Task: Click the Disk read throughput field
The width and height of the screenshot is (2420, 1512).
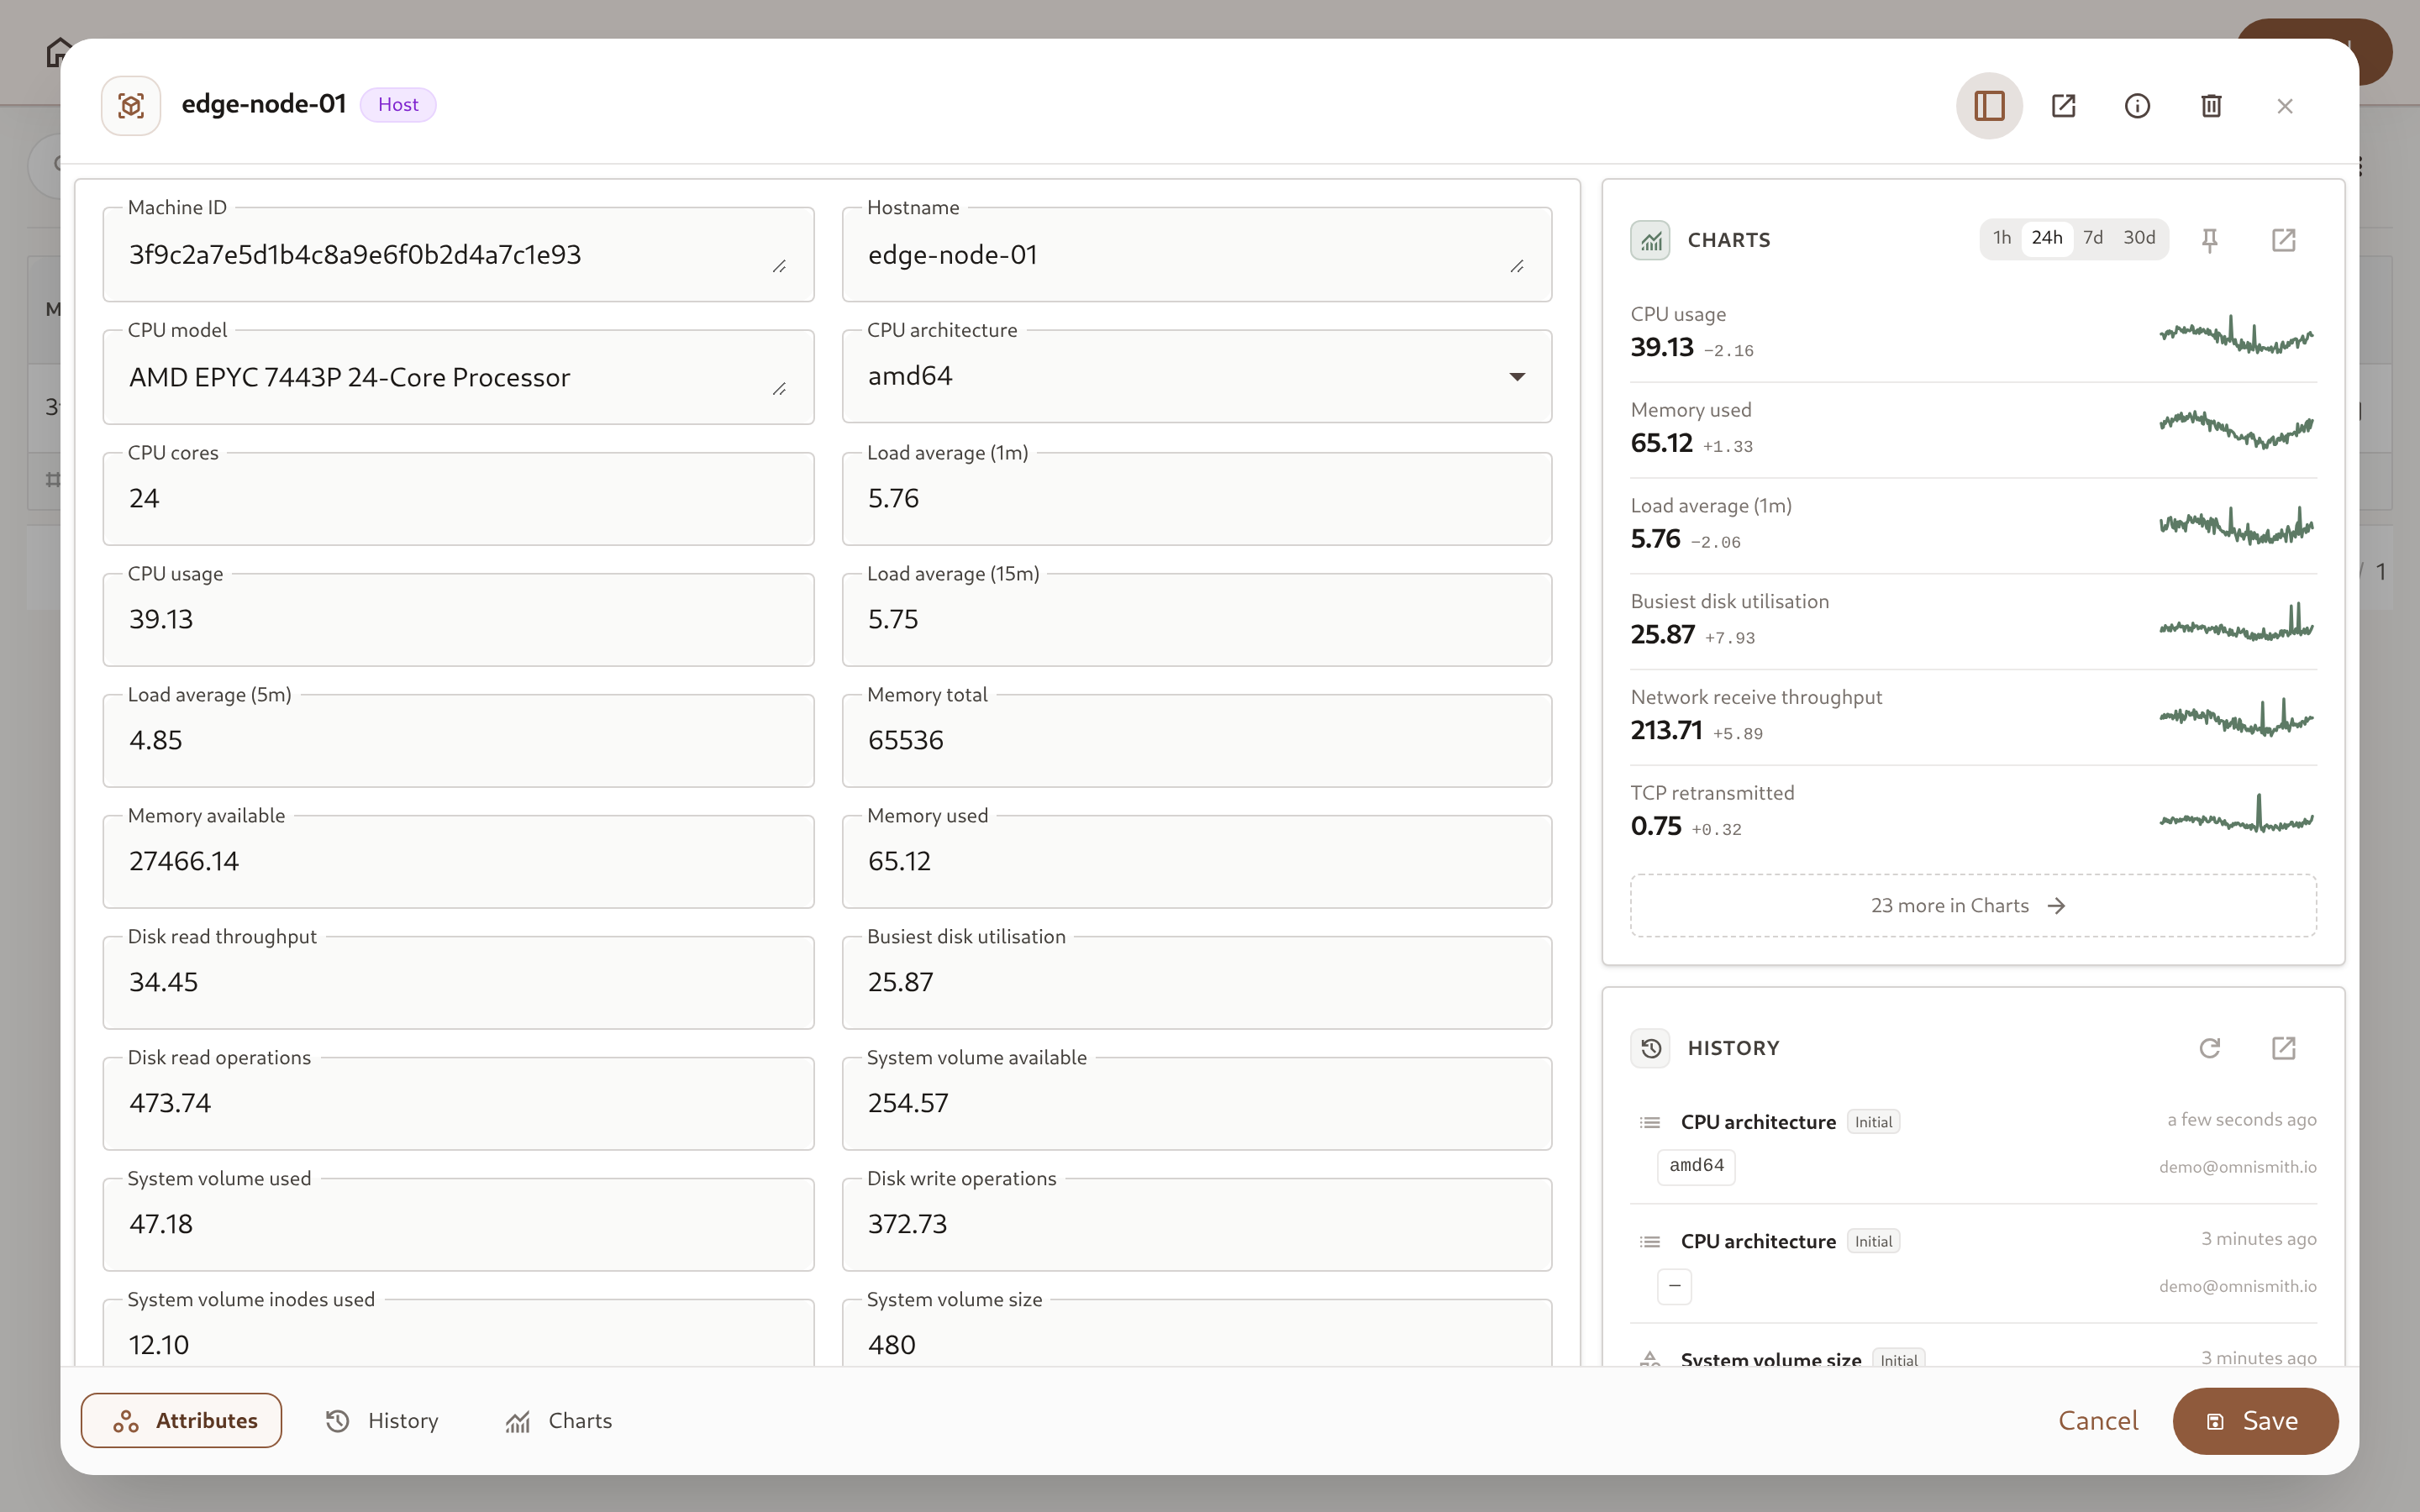Action: pyautogui.click(x=458, y=983)
